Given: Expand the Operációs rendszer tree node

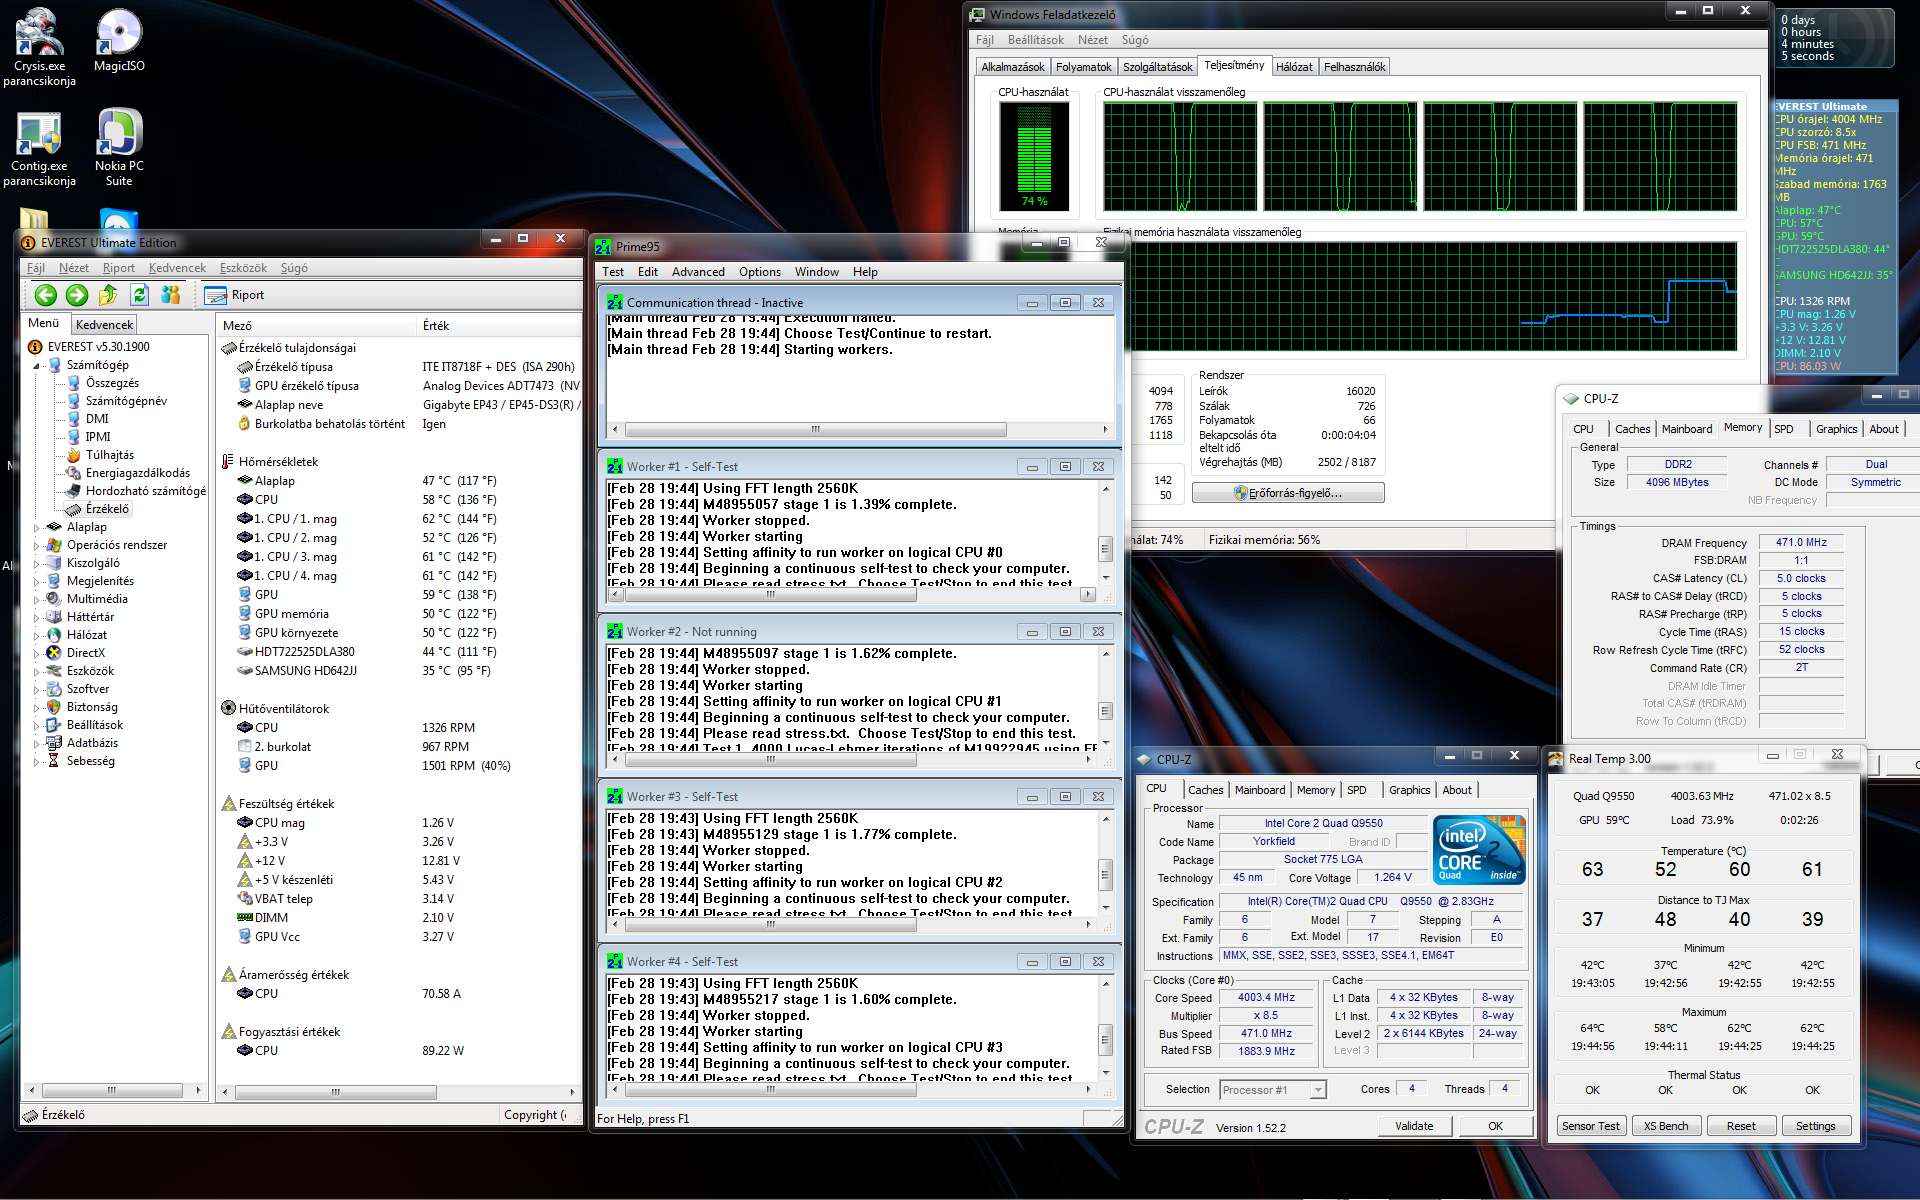Looking at the screenshot, I should click(x=37, y=545).
